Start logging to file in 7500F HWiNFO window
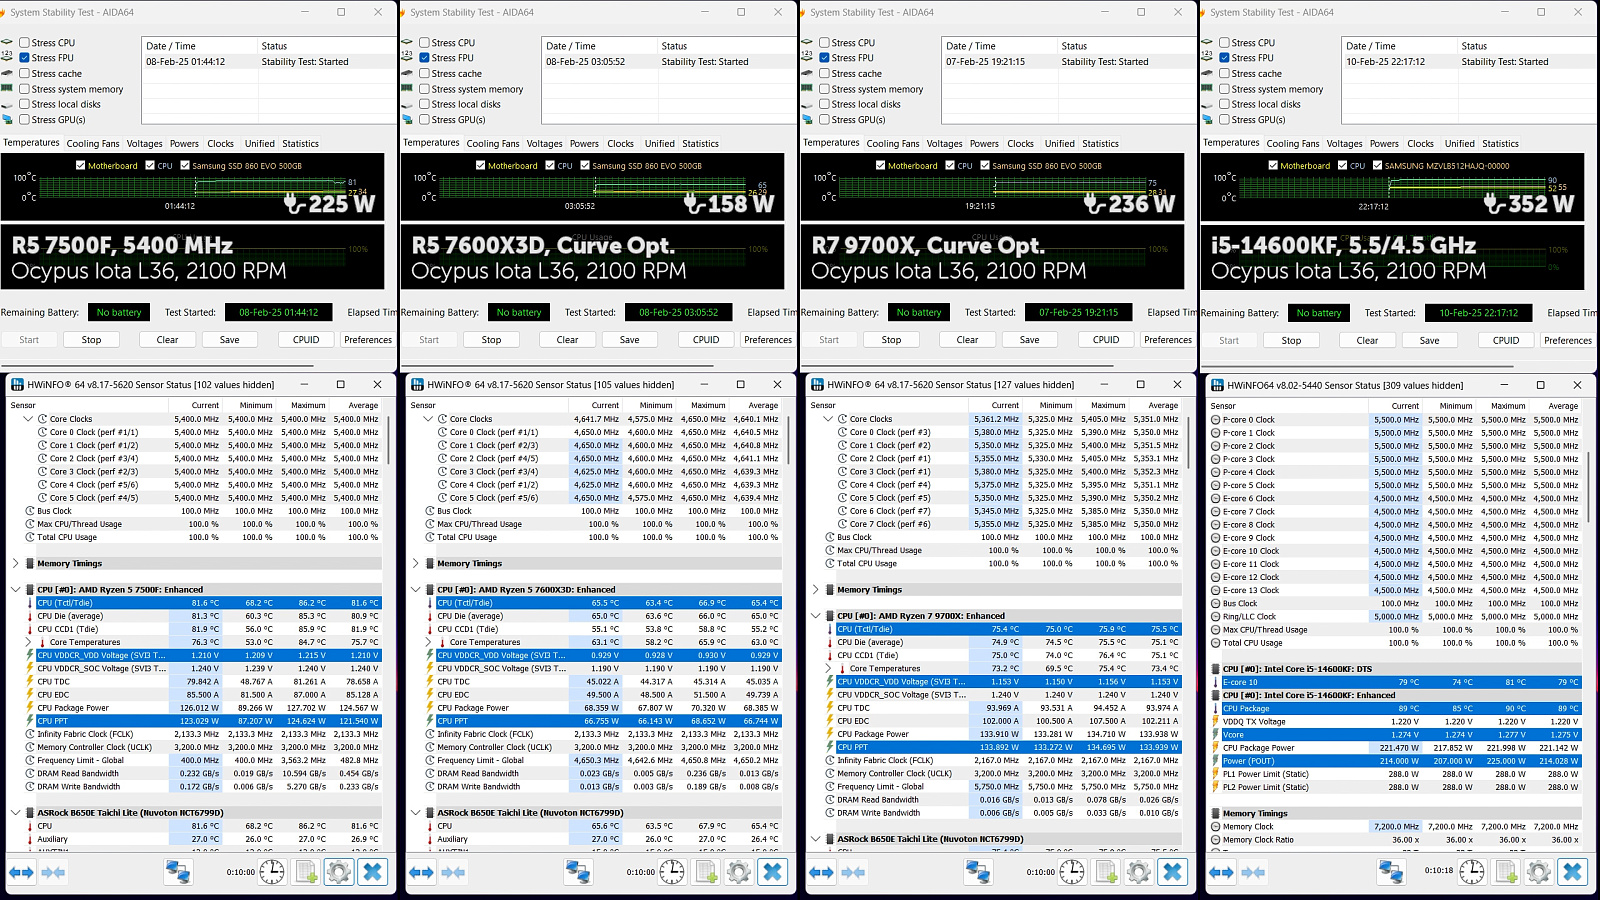 [x=306, y=872]
